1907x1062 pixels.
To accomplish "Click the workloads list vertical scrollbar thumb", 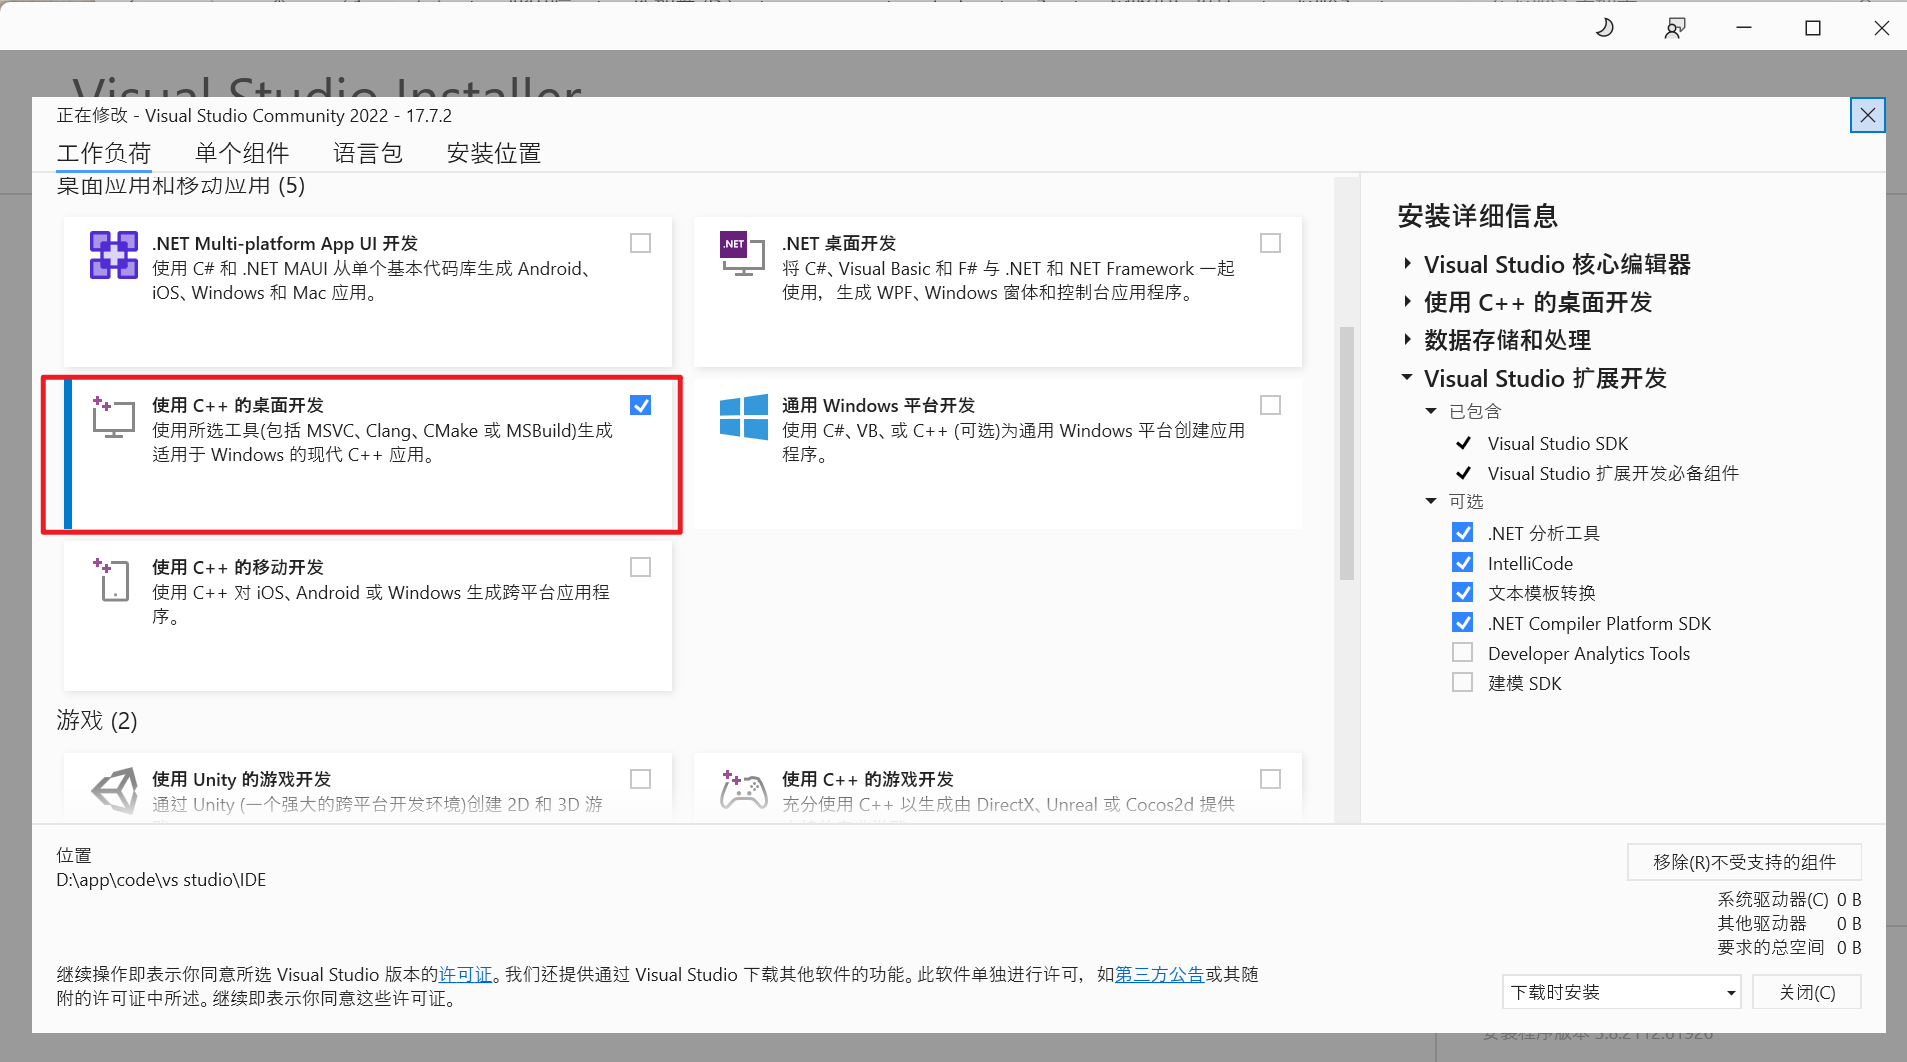I will [x=1347, y=453].
